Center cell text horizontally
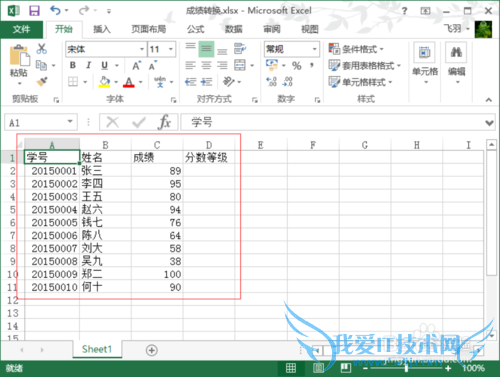The width and height of the screenshot is (500, 377). (206, 65)
